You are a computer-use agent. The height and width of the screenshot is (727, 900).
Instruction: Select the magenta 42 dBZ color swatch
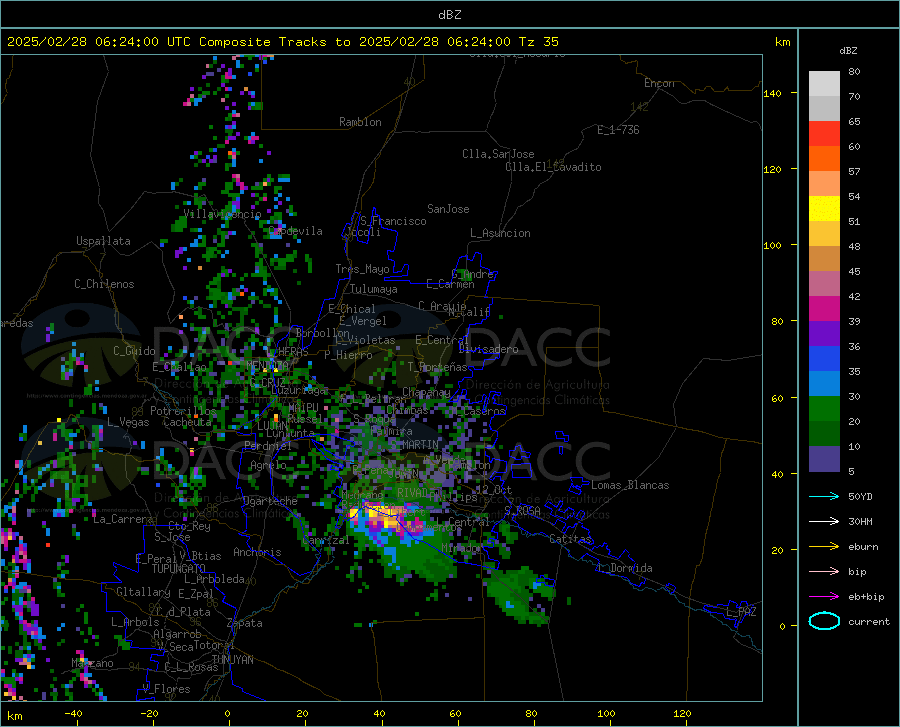[x=824, y=309]
